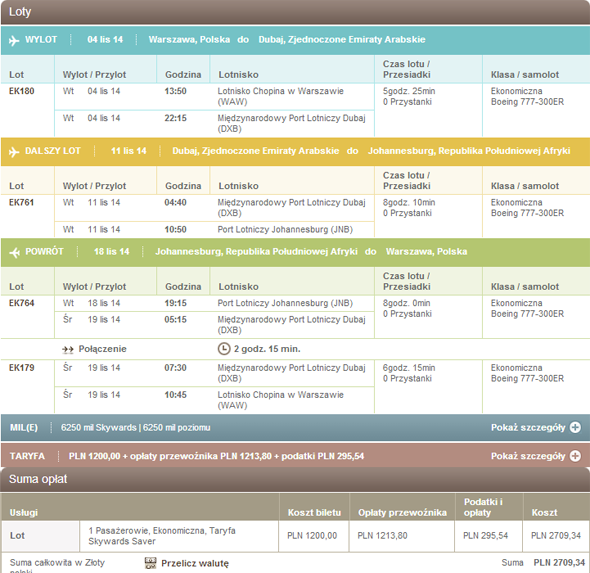
Task: Click the total PLN 2709,34 in the Suma row
Action: coord(559,562)
